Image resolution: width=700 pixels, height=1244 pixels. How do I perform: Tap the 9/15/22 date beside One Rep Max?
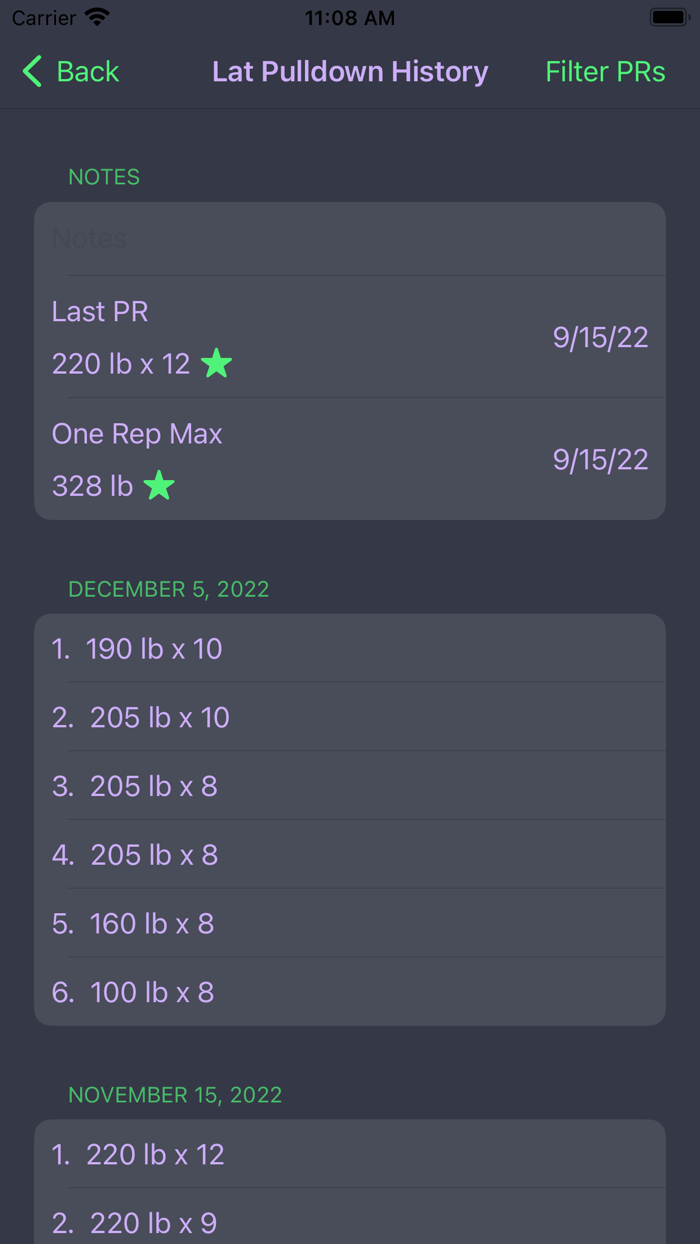point(600,459)
